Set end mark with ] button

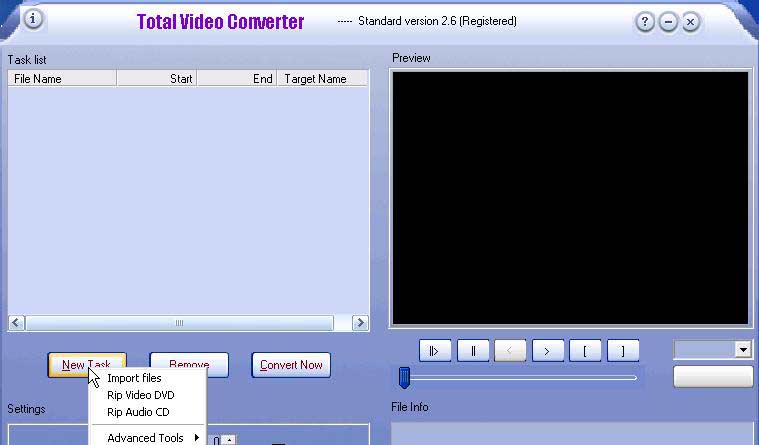623,351
